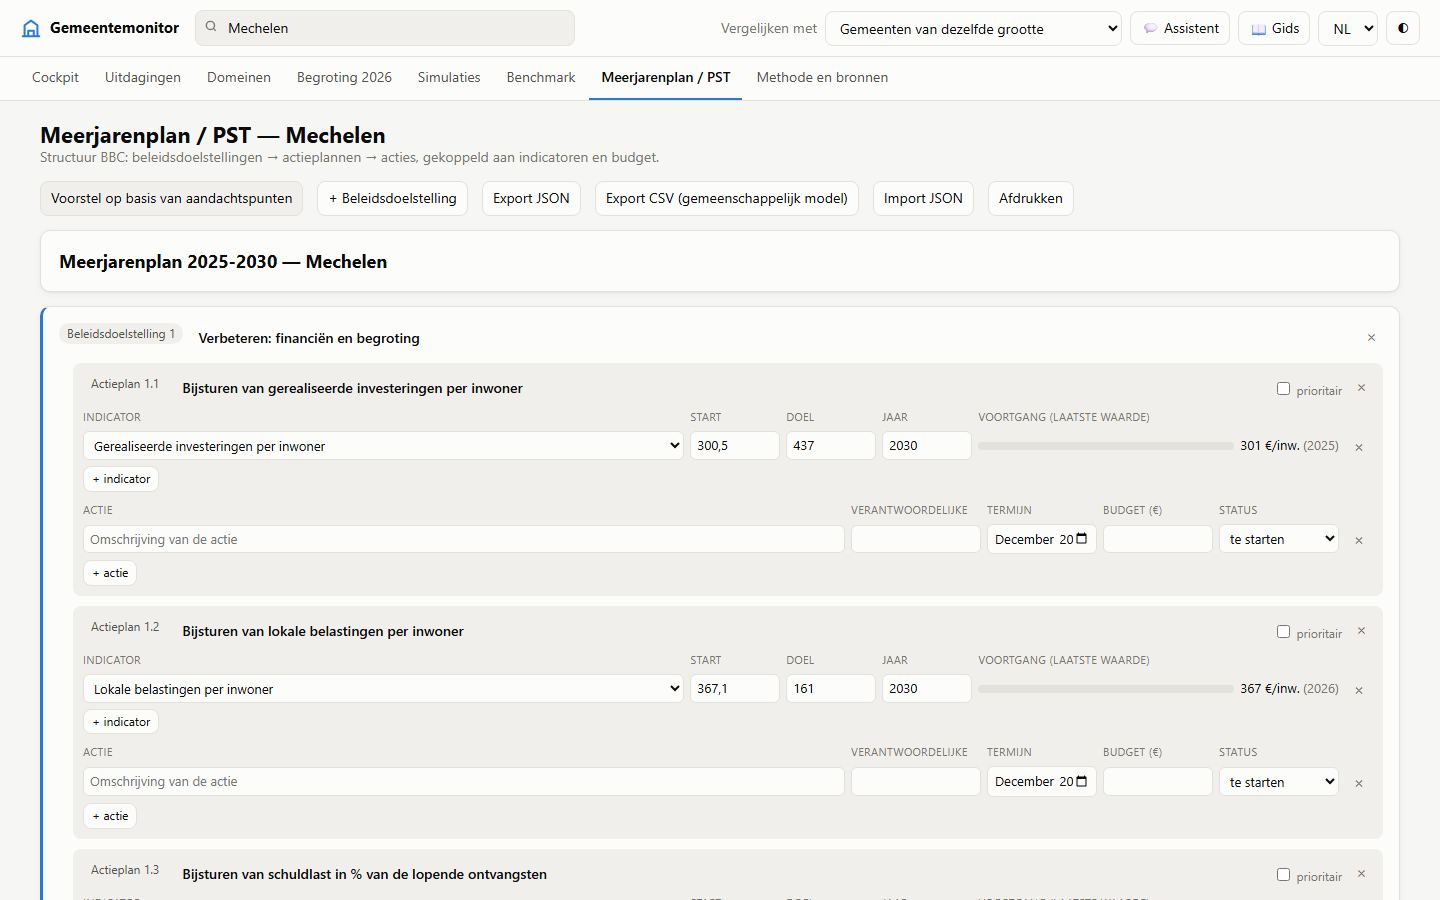Remove Beleidsdoelstelling 1 with its close icon
The width and height of the screenshot is (1440, 900).
[1371, 338]
